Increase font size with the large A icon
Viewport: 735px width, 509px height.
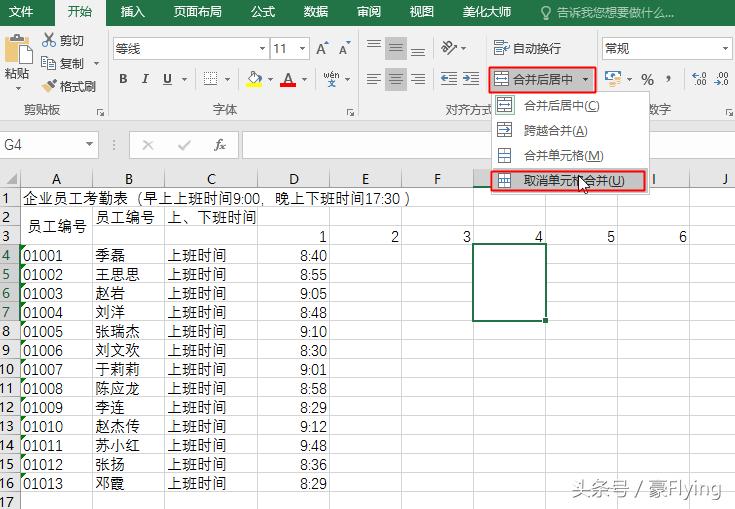(x=322, y=48)
